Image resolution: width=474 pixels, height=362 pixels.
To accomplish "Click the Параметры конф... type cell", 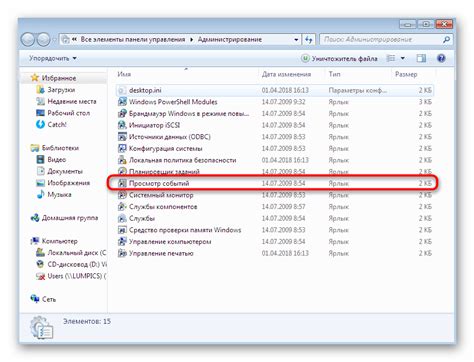I will (x=357, y=90).
